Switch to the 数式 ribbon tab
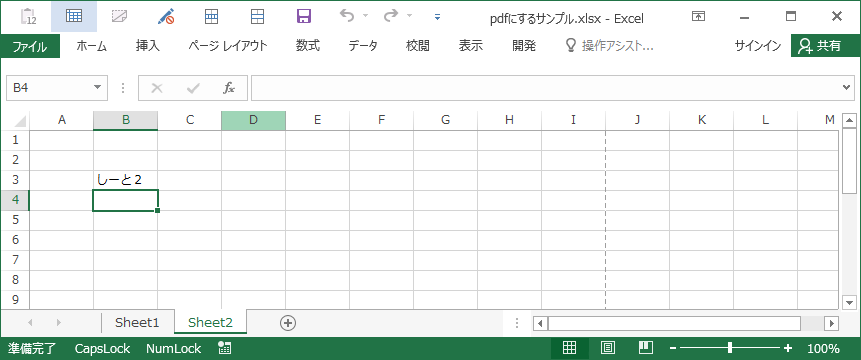The image size is (861, 360). click(x=308, y=46)
